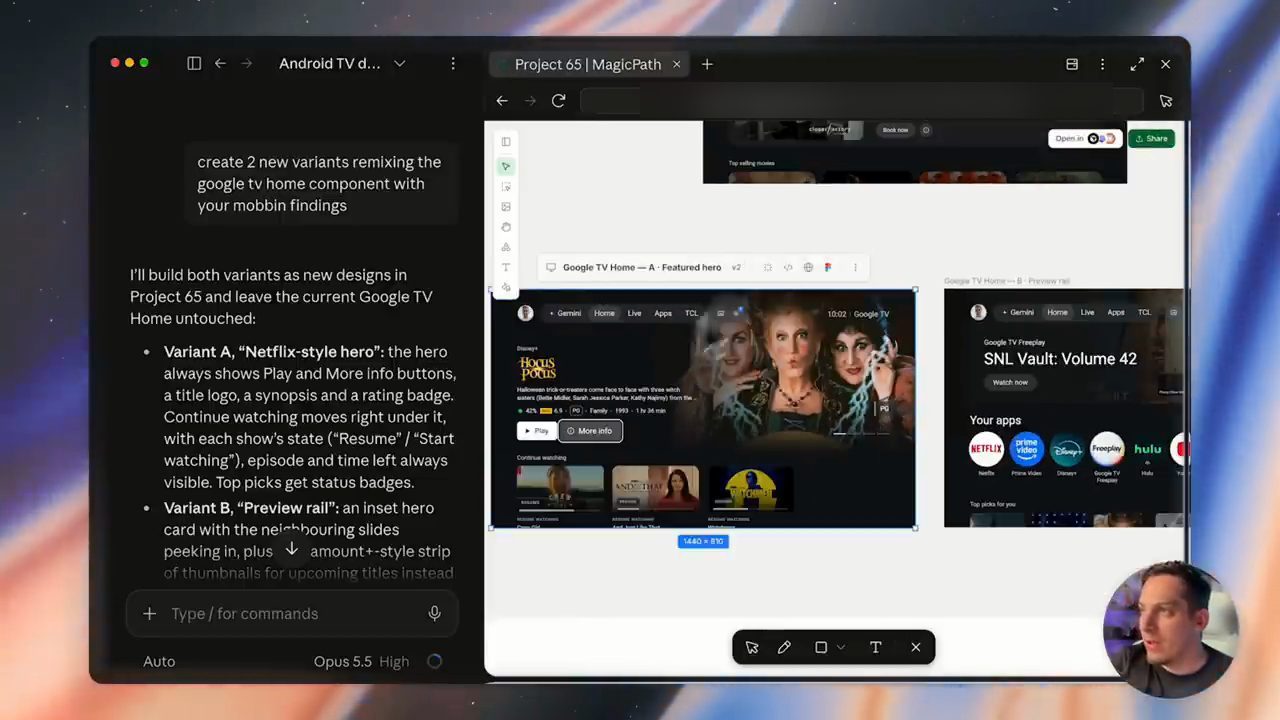Open the chat title three-dot menu
1280x720 pixels.
coord(453,63)
